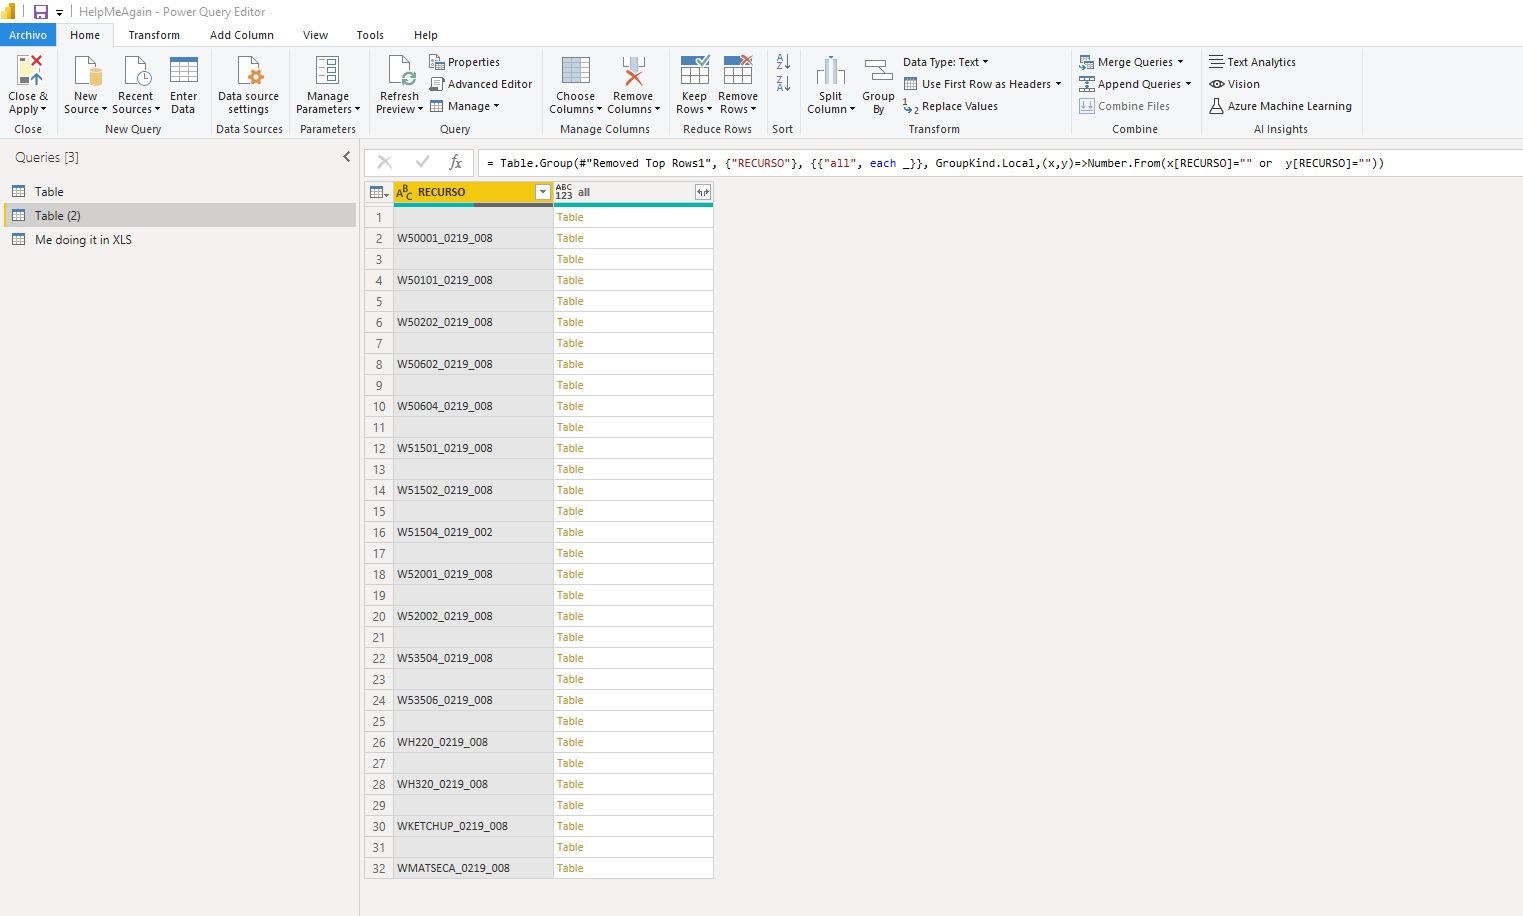
Task: Click Replace Values
Action: pyautogui.click(x=950, y=106)
